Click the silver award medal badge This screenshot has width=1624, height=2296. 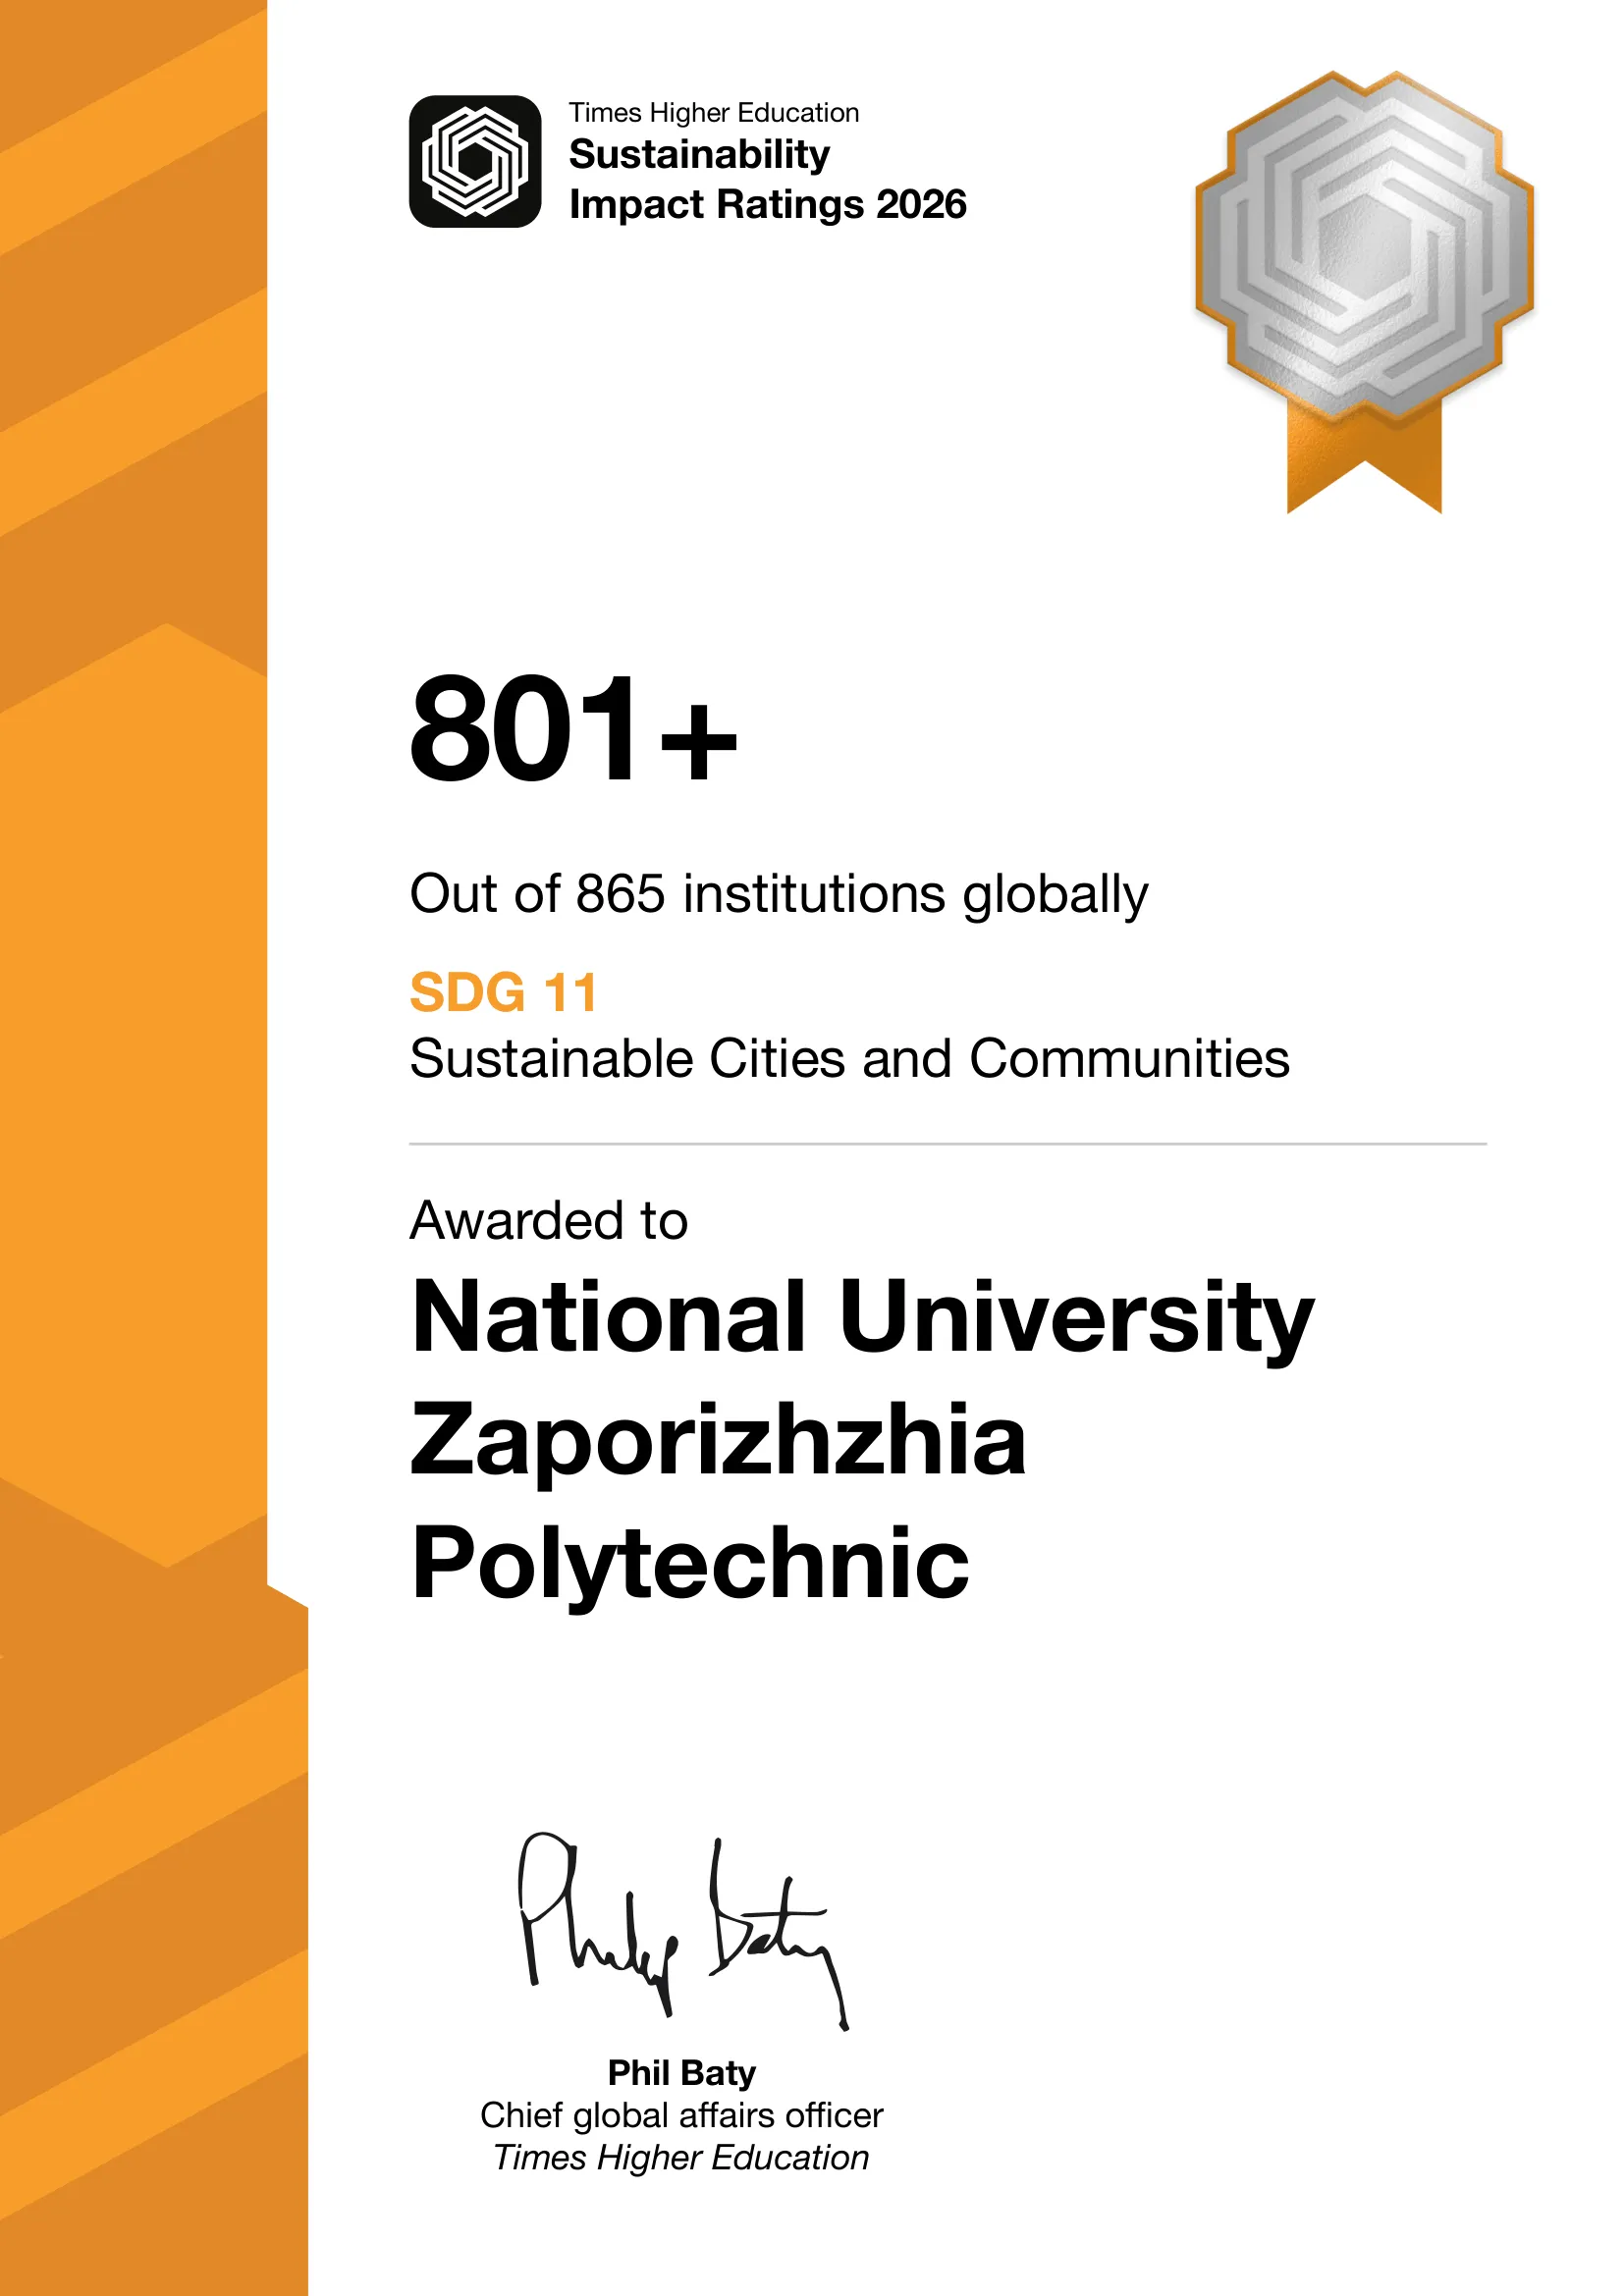point(1364,291)
